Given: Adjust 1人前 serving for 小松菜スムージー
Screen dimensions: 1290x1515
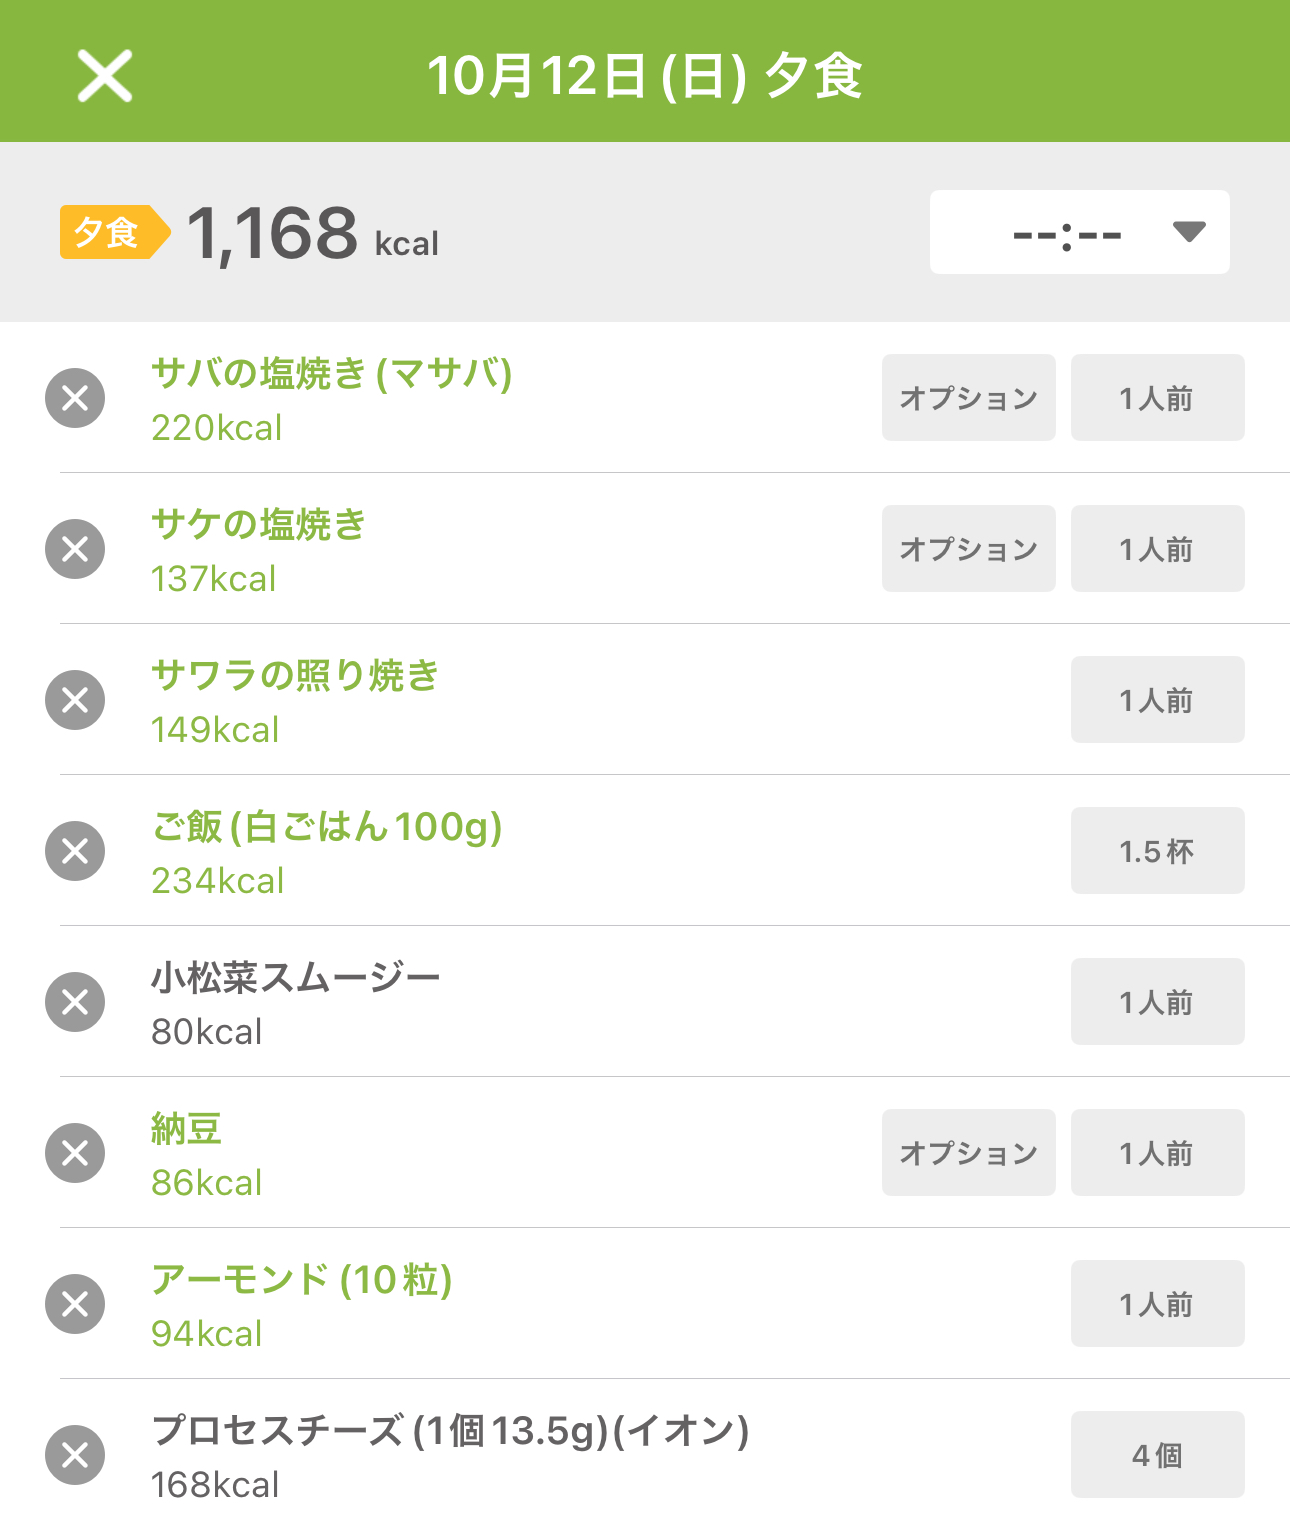Looking at the screenshot, I should (1157, 1002).
